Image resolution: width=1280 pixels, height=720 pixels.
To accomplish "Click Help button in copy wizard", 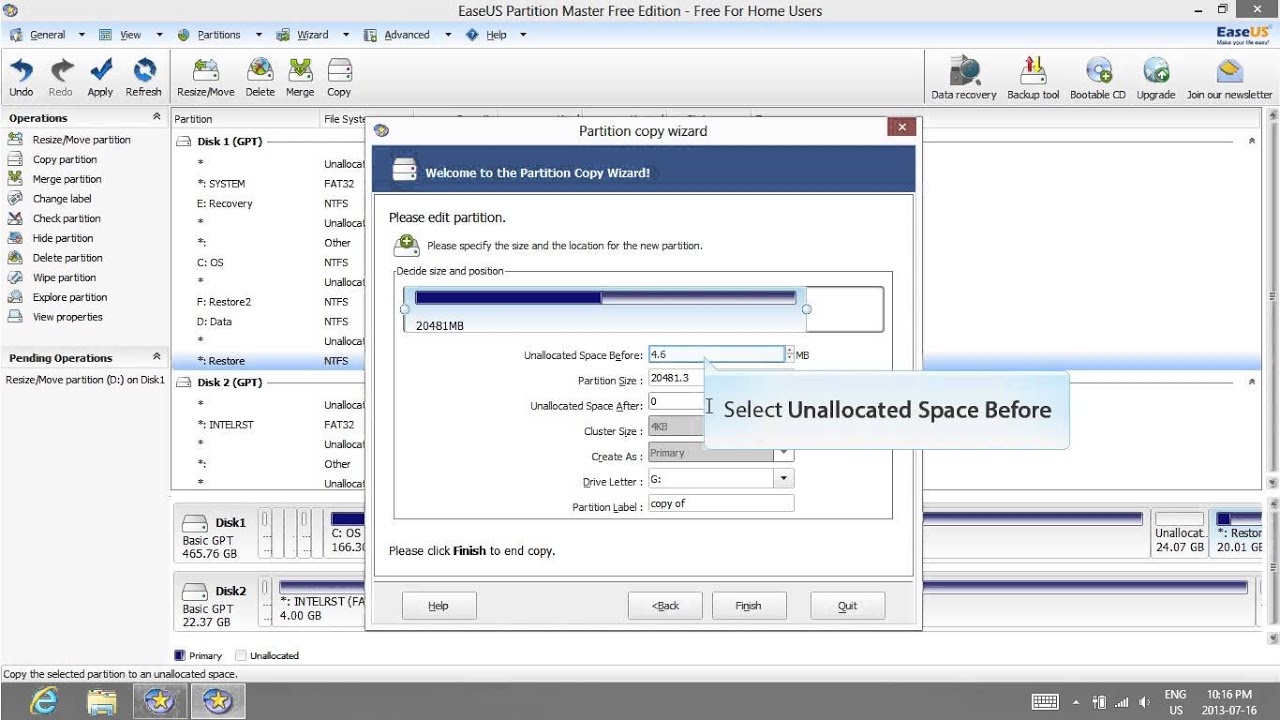I will tap(438, 605).
